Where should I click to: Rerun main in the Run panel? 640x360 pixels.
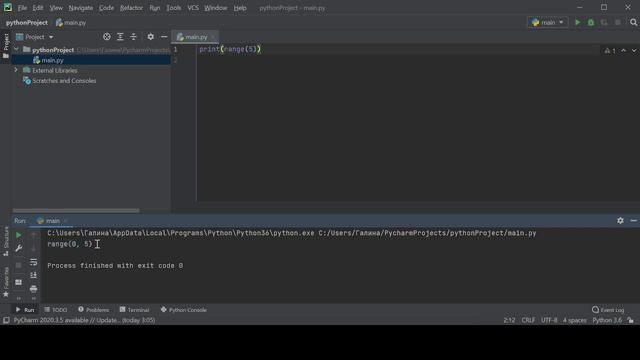[x=18, y=235]
